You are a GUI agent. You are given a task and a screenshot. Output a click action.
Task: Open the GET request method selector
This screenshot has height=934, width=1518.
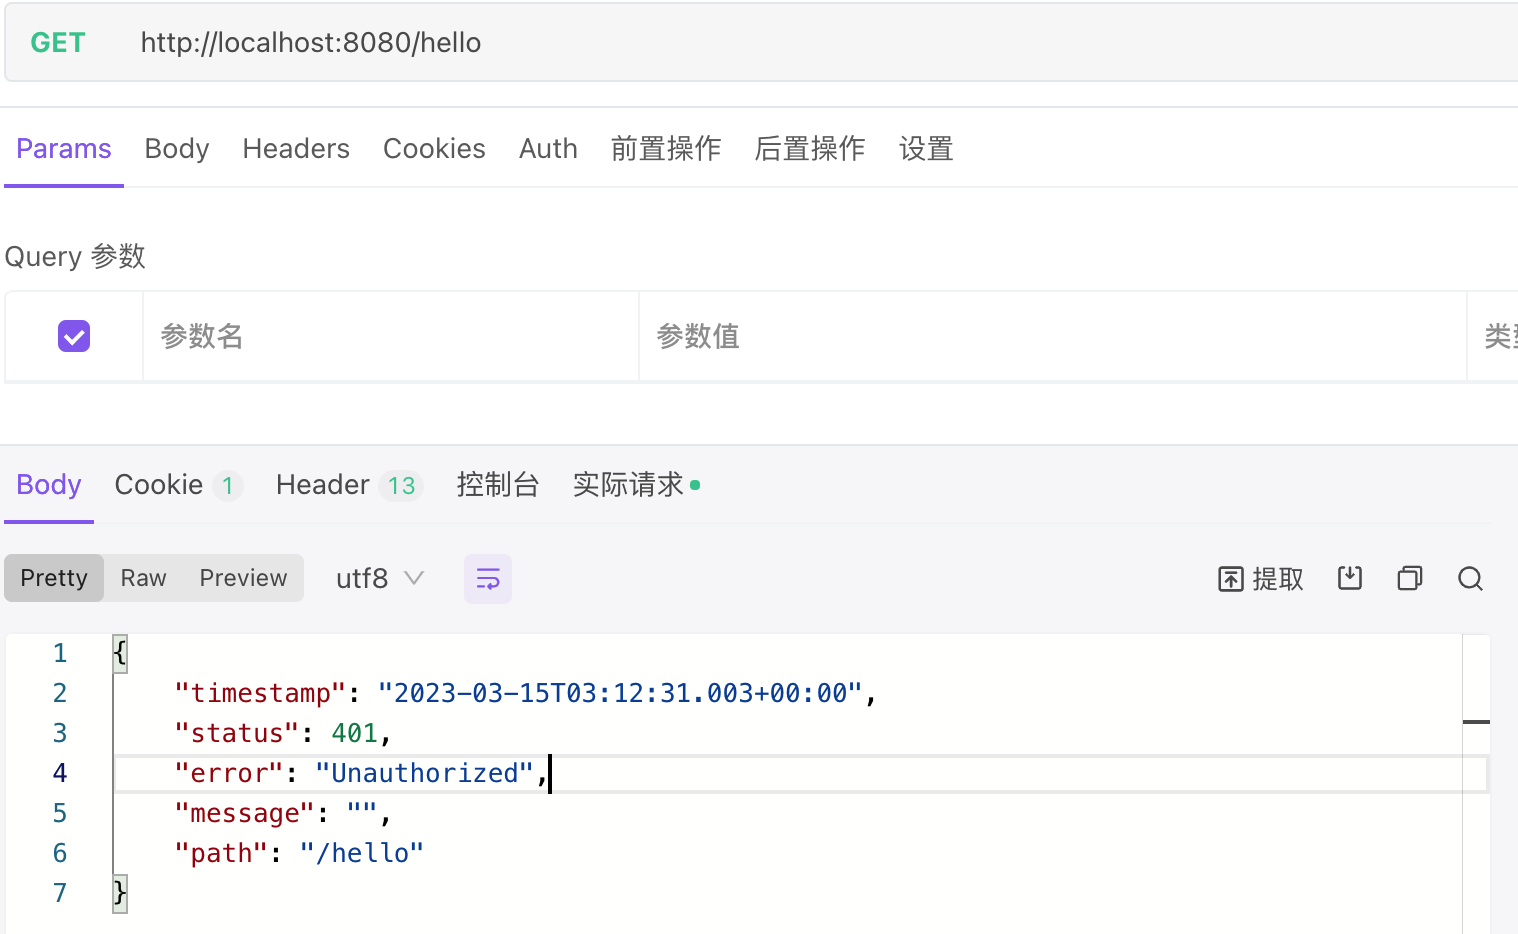58,43
